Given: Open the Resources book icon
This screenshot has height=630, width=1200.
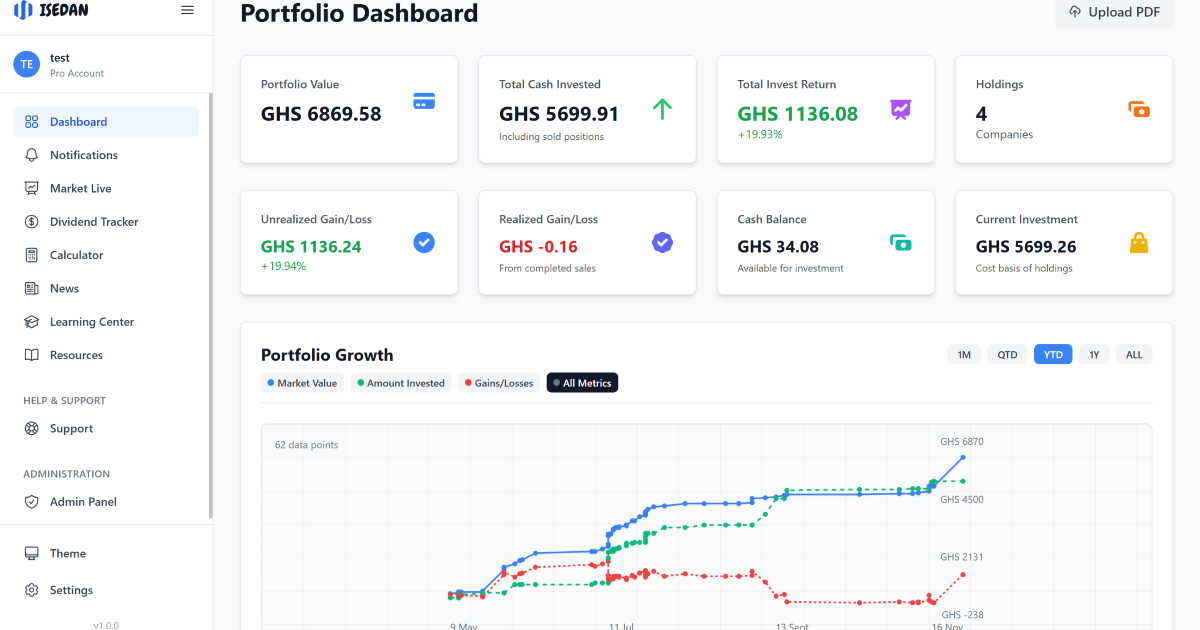Looking at the screenshot, I should pyautogui.click(x=32, y=354).
